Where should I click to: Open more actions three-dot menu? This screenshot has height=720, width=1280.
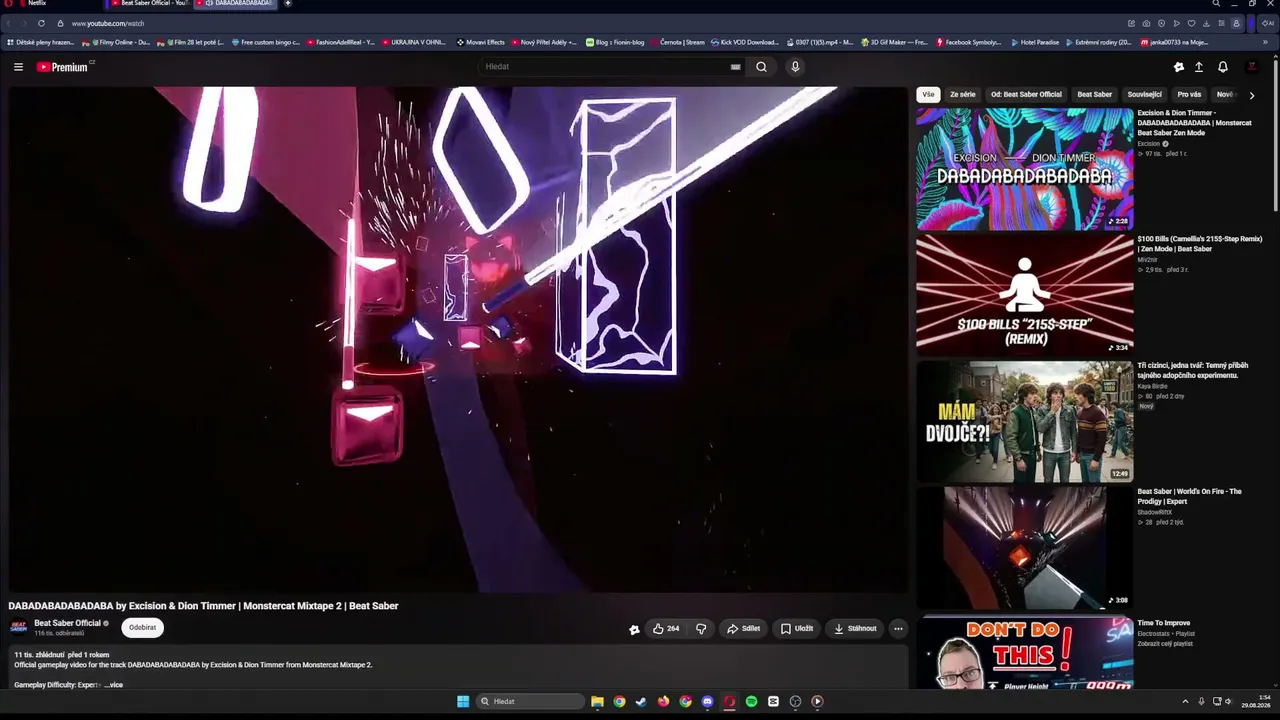898,628
